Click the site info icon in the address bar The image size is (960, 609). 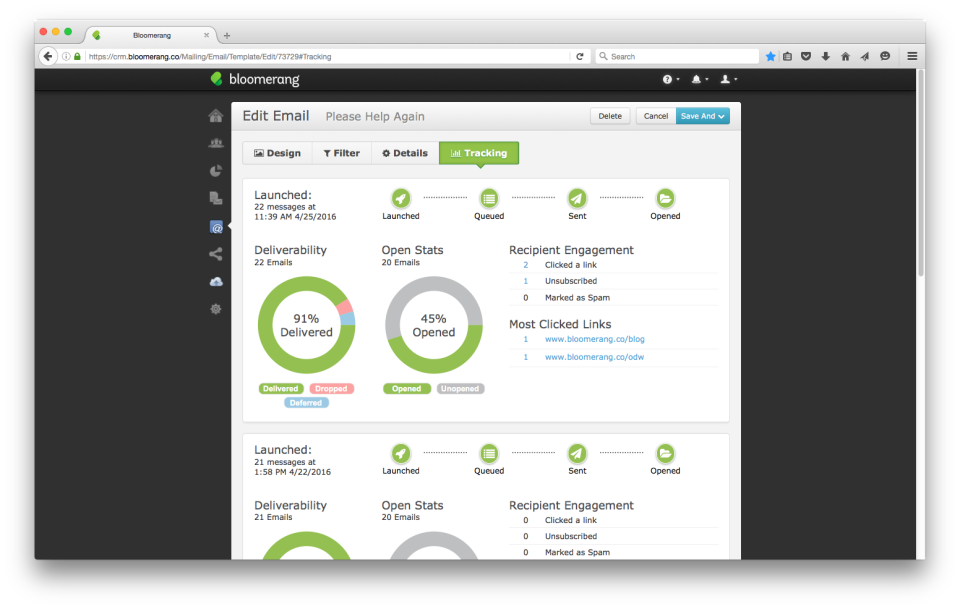coord(66,56)
